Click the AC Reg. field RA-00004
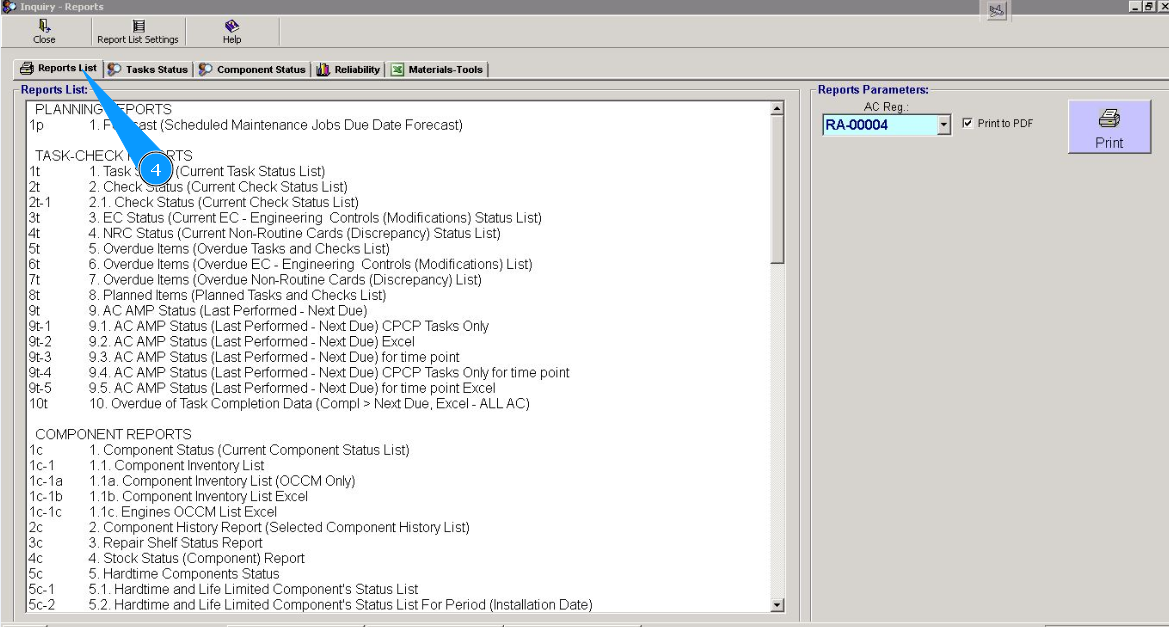The image size is (1169, 633). pyautogui.click(x=880, y=125)
